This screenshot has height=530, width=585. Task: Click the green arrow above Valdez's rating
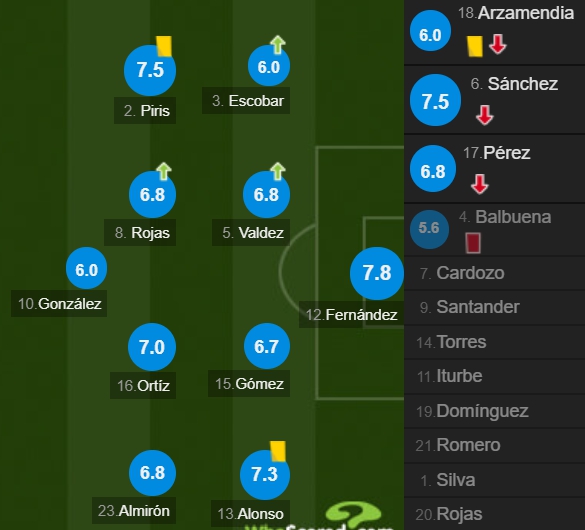point(278,171)
